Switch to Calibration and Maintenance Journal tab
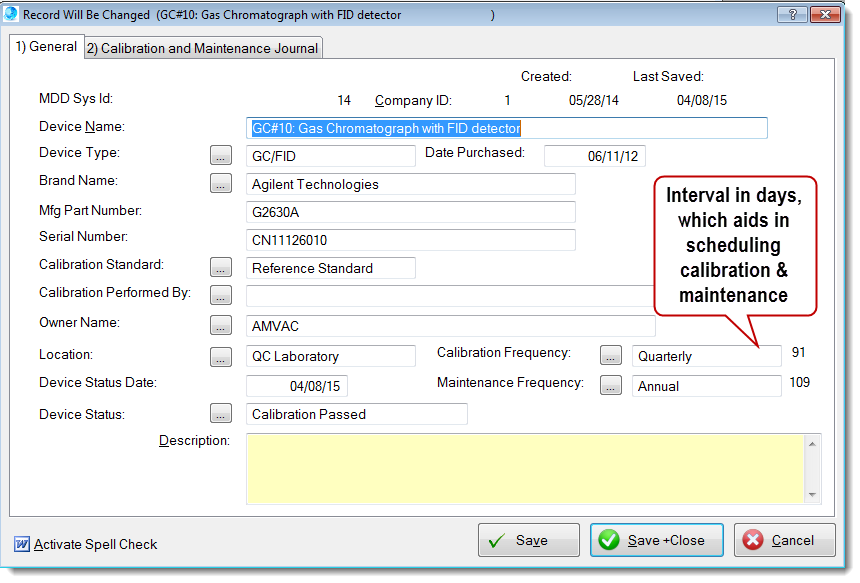 pyautogui.click(x=203, y=48)
